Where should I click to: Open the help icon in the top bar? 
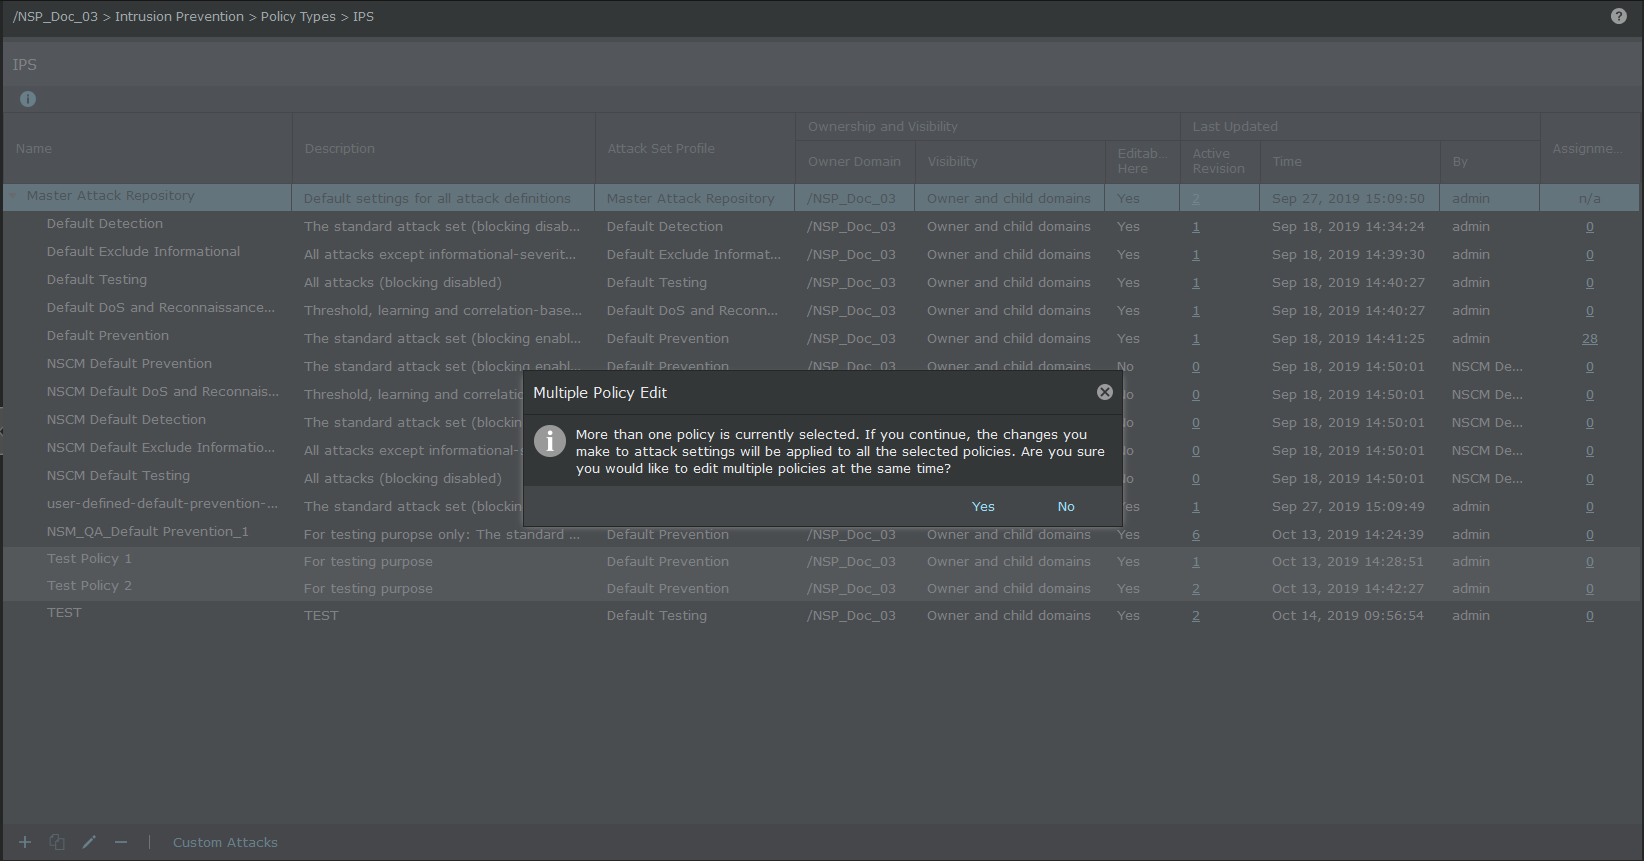click(1619, 16)
